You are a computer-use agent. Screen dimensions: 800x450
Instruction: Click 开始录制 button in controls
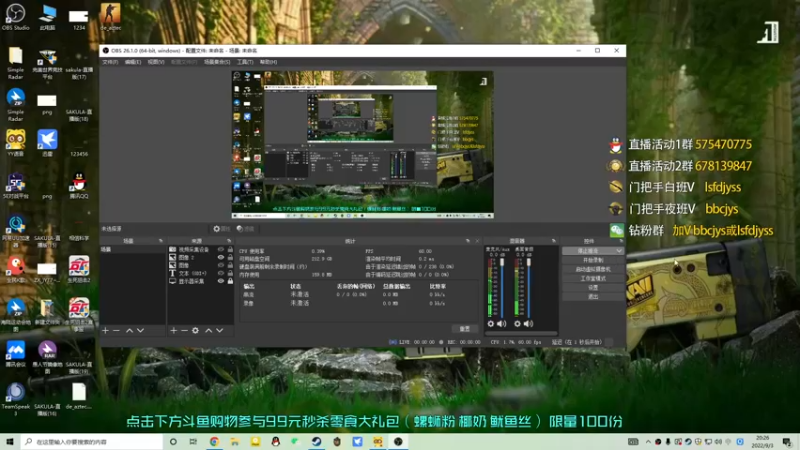click(593, 260)
